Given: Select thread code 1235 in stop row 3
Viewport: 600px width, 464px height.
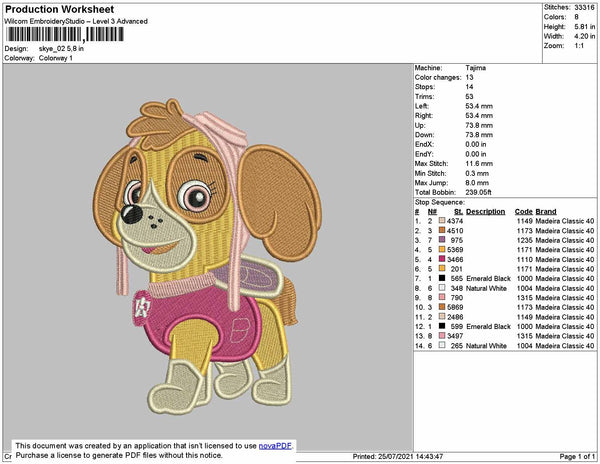Looking at the screenshot, I should coord(525,240).
